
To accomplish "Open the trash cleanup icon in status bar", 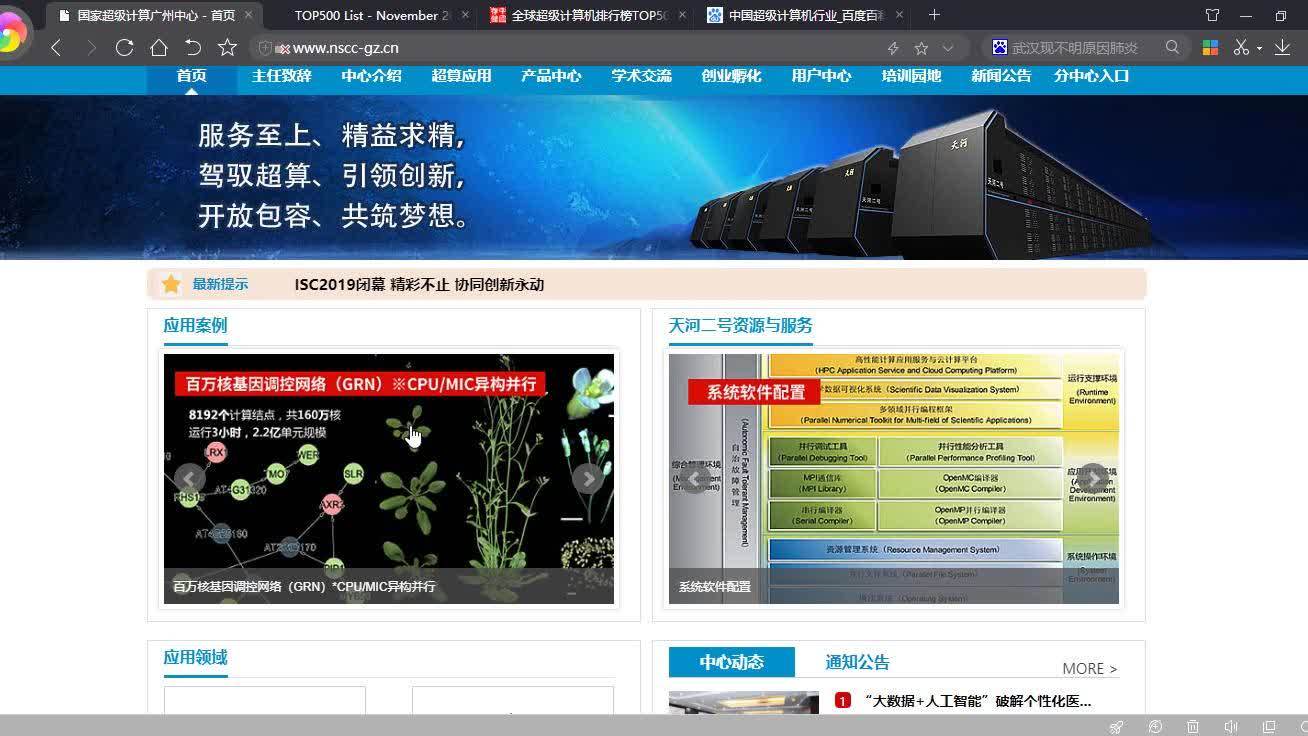I will (x=1192, y=727).
